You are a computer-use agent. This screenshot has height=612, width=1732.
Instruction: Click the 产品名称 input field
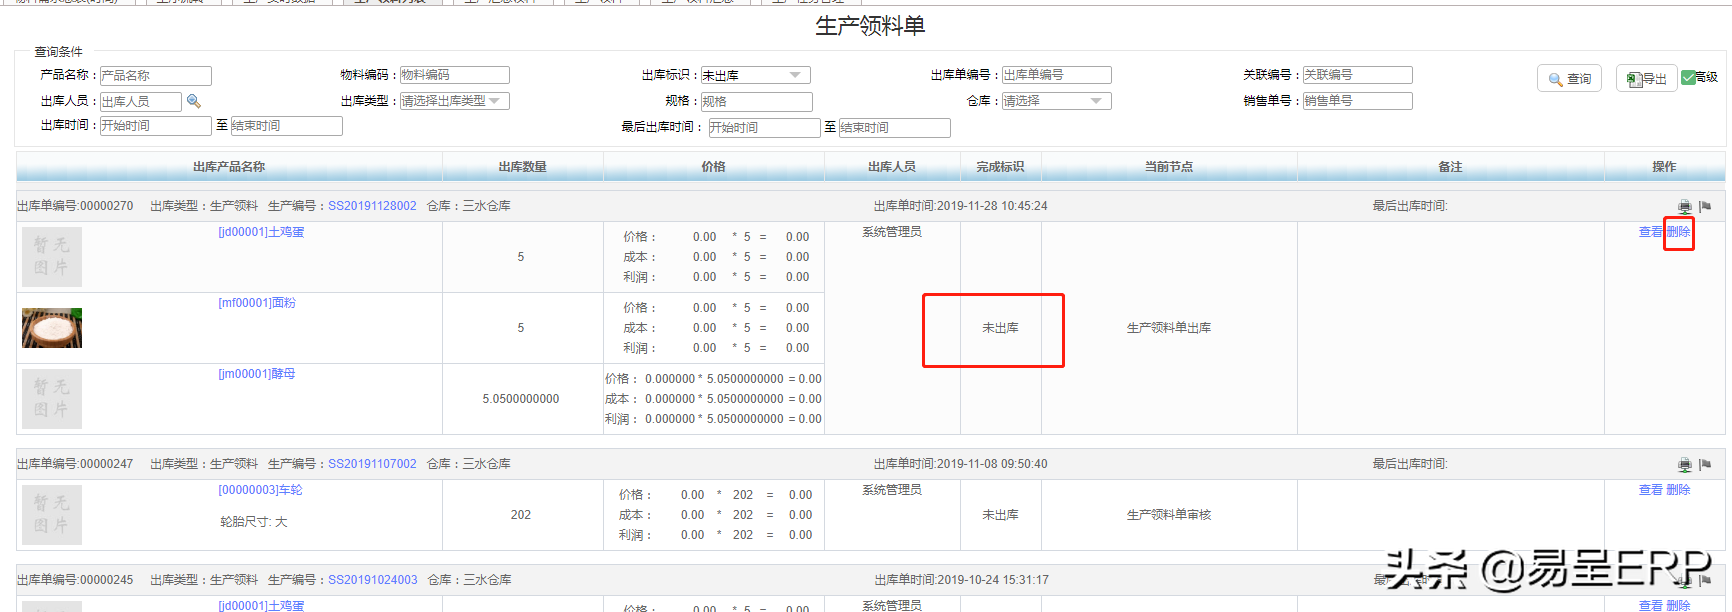pyautogui.click(x=155, y=76)
